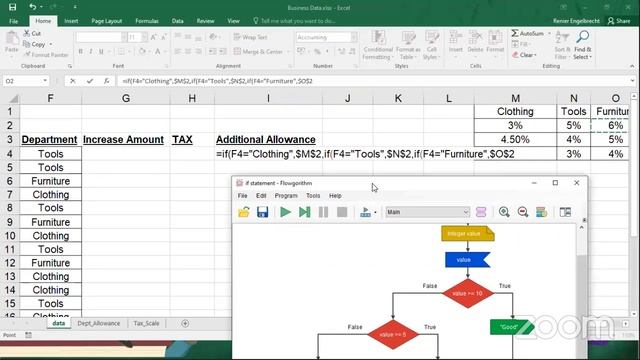Viewport: 640px width, 360px height.
Task: Click Save icon in Excel quick access toolbar
Action: [x=13, y=7]
